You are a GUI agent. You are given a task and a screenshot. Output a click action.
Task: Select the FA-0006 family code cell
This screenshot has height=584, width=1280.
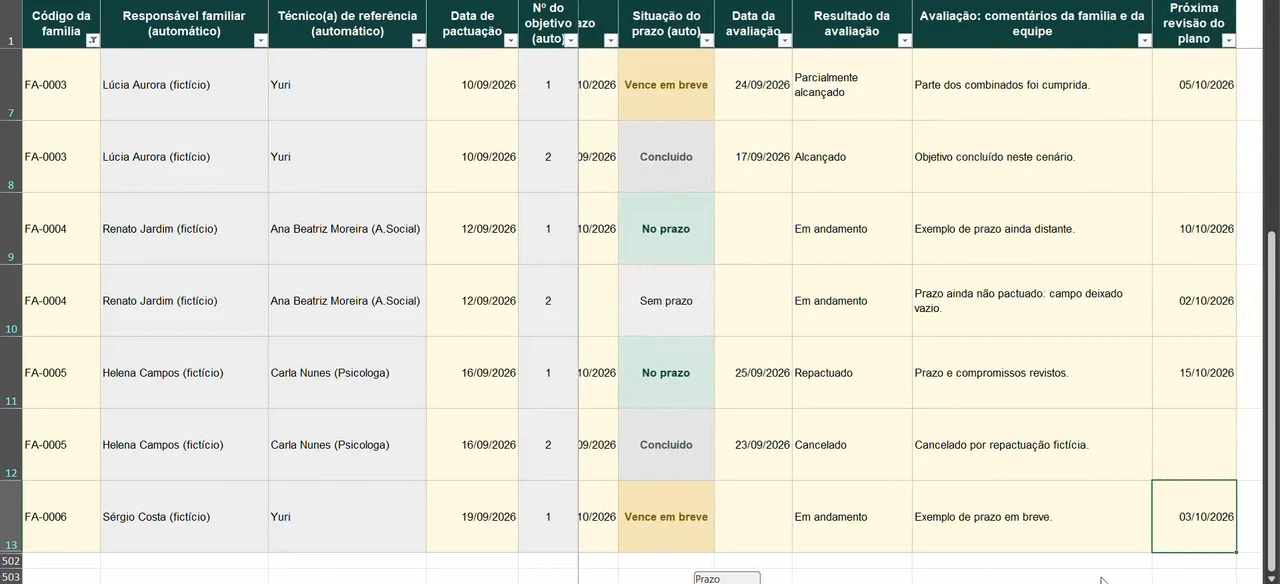tap(61, 517)
